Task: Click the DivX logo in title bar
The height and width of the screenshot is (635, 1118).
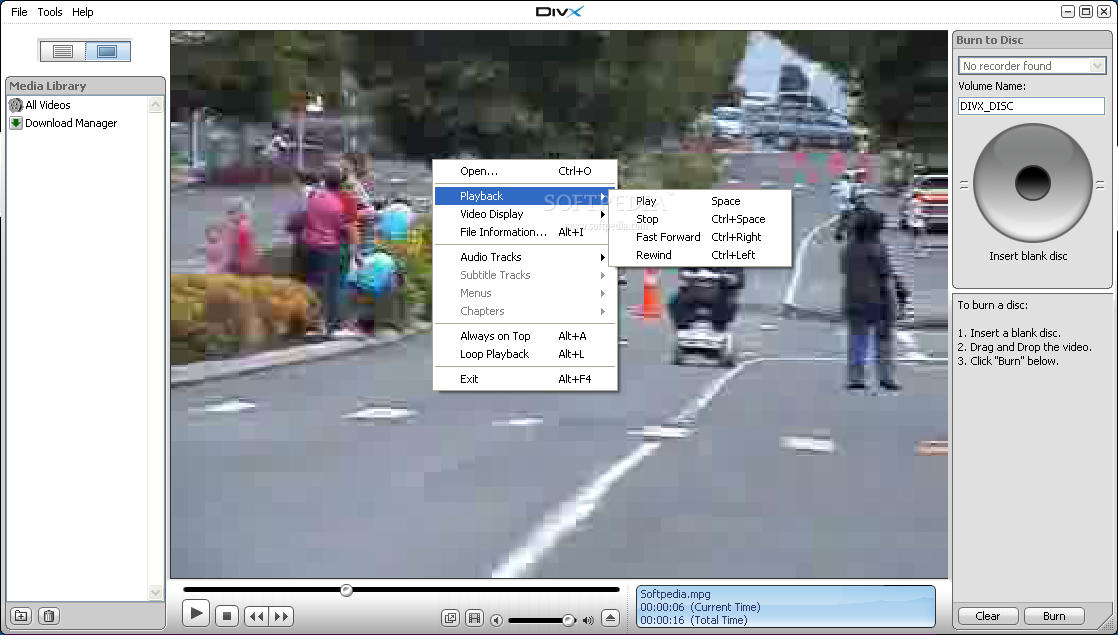Action: click(x=559, y=11)
